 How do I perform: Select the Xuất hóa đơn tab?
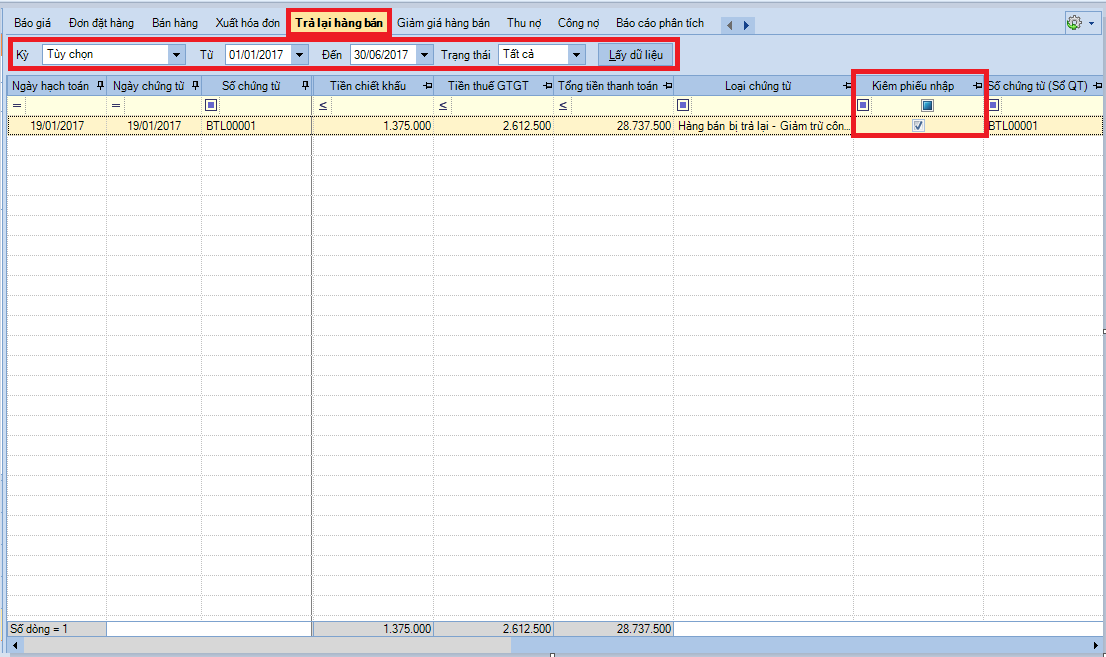coord(248,23)
